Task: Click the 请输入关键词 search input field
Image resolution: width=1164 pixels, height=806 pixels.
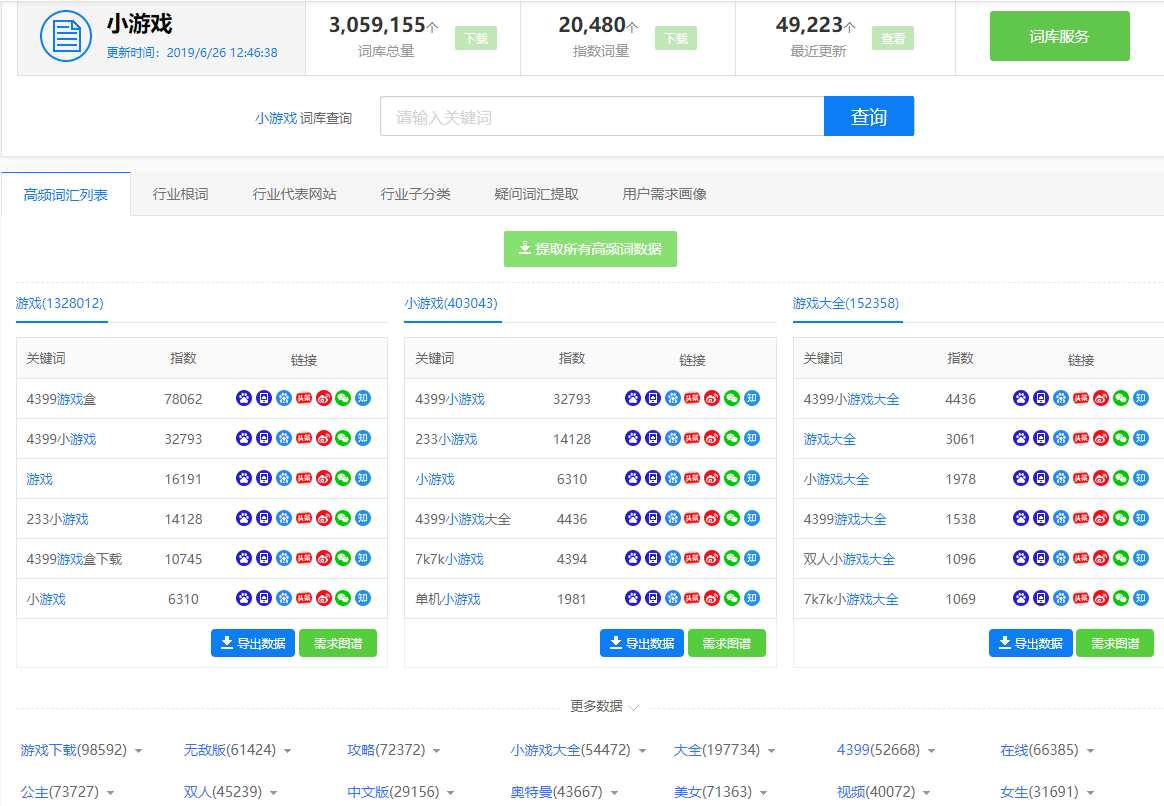Action: tap(602, 117)
